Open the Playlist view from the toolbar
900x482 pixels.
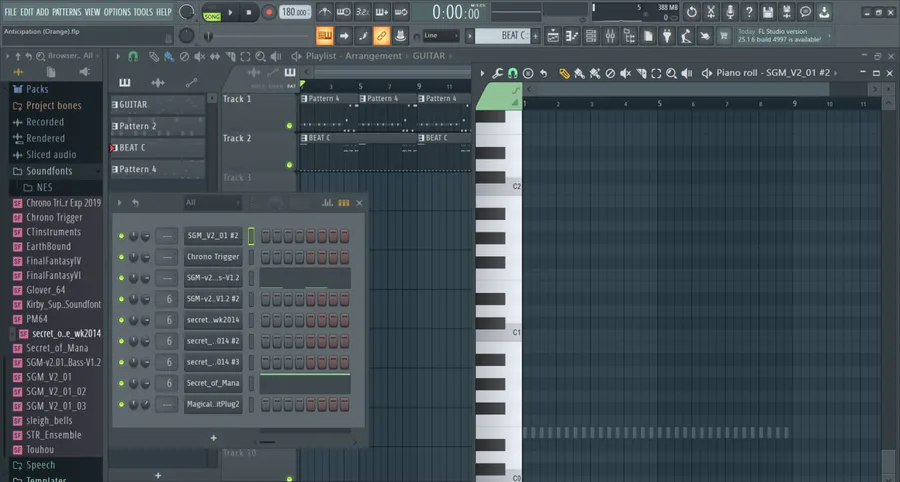[553, 36]
